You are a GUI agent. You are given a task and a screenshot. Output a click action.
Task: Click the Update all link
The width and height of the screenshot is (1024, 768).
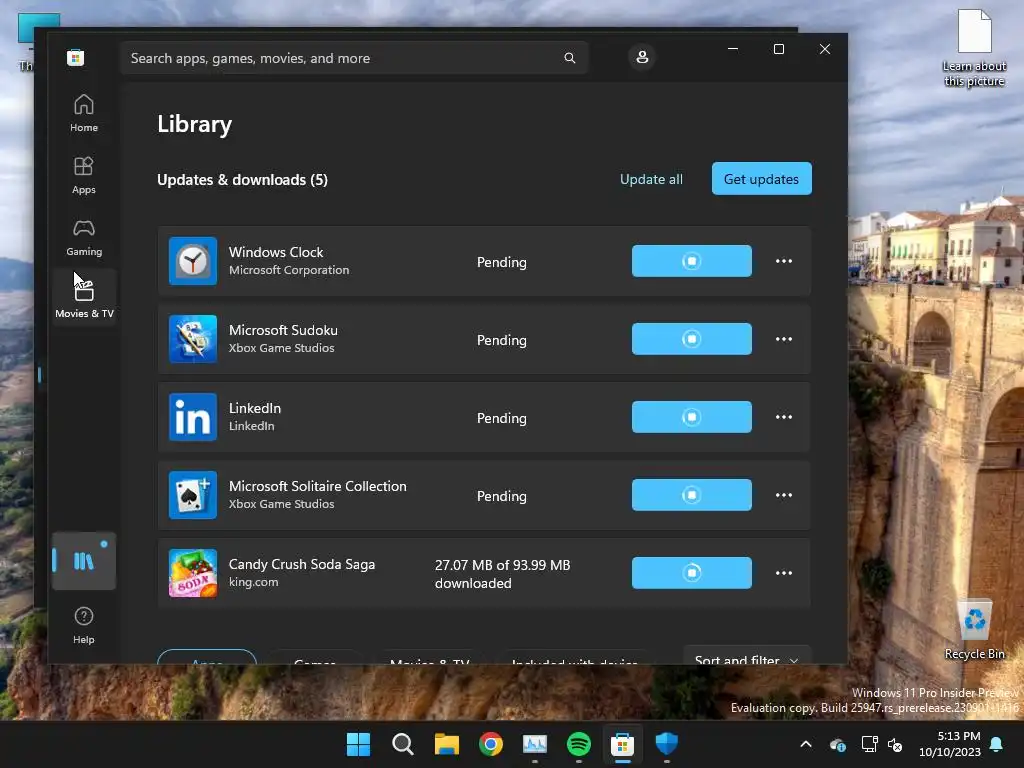click(651, 179)
